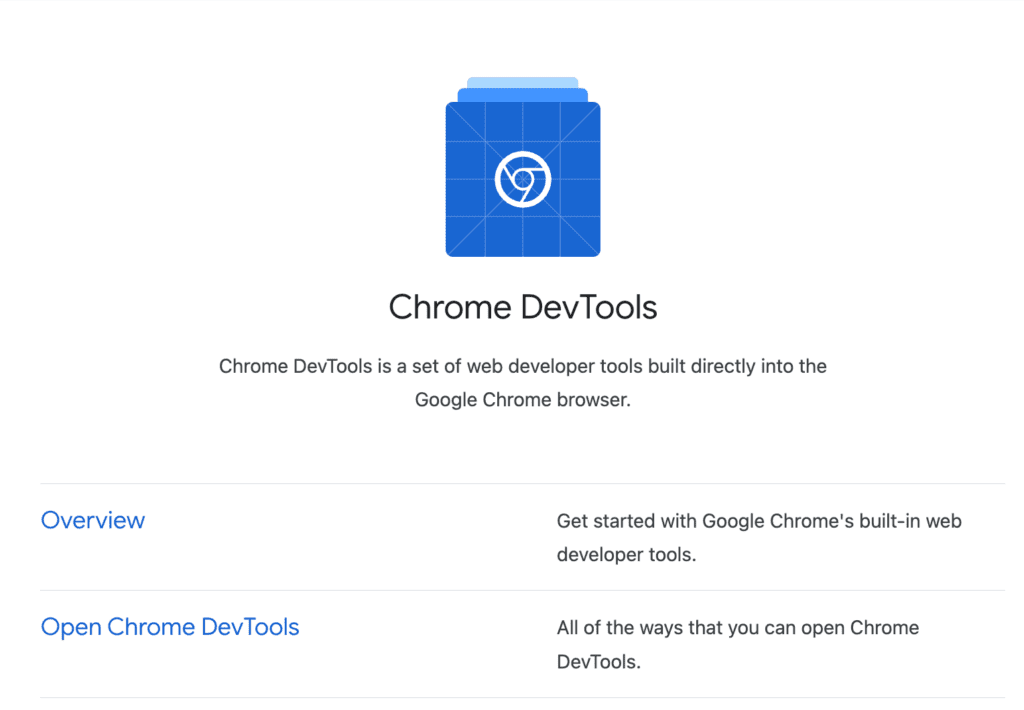Click the Chrome DevTools logo image
Viewport: 1024px width, 710px height.
click(x=522, y=167)
